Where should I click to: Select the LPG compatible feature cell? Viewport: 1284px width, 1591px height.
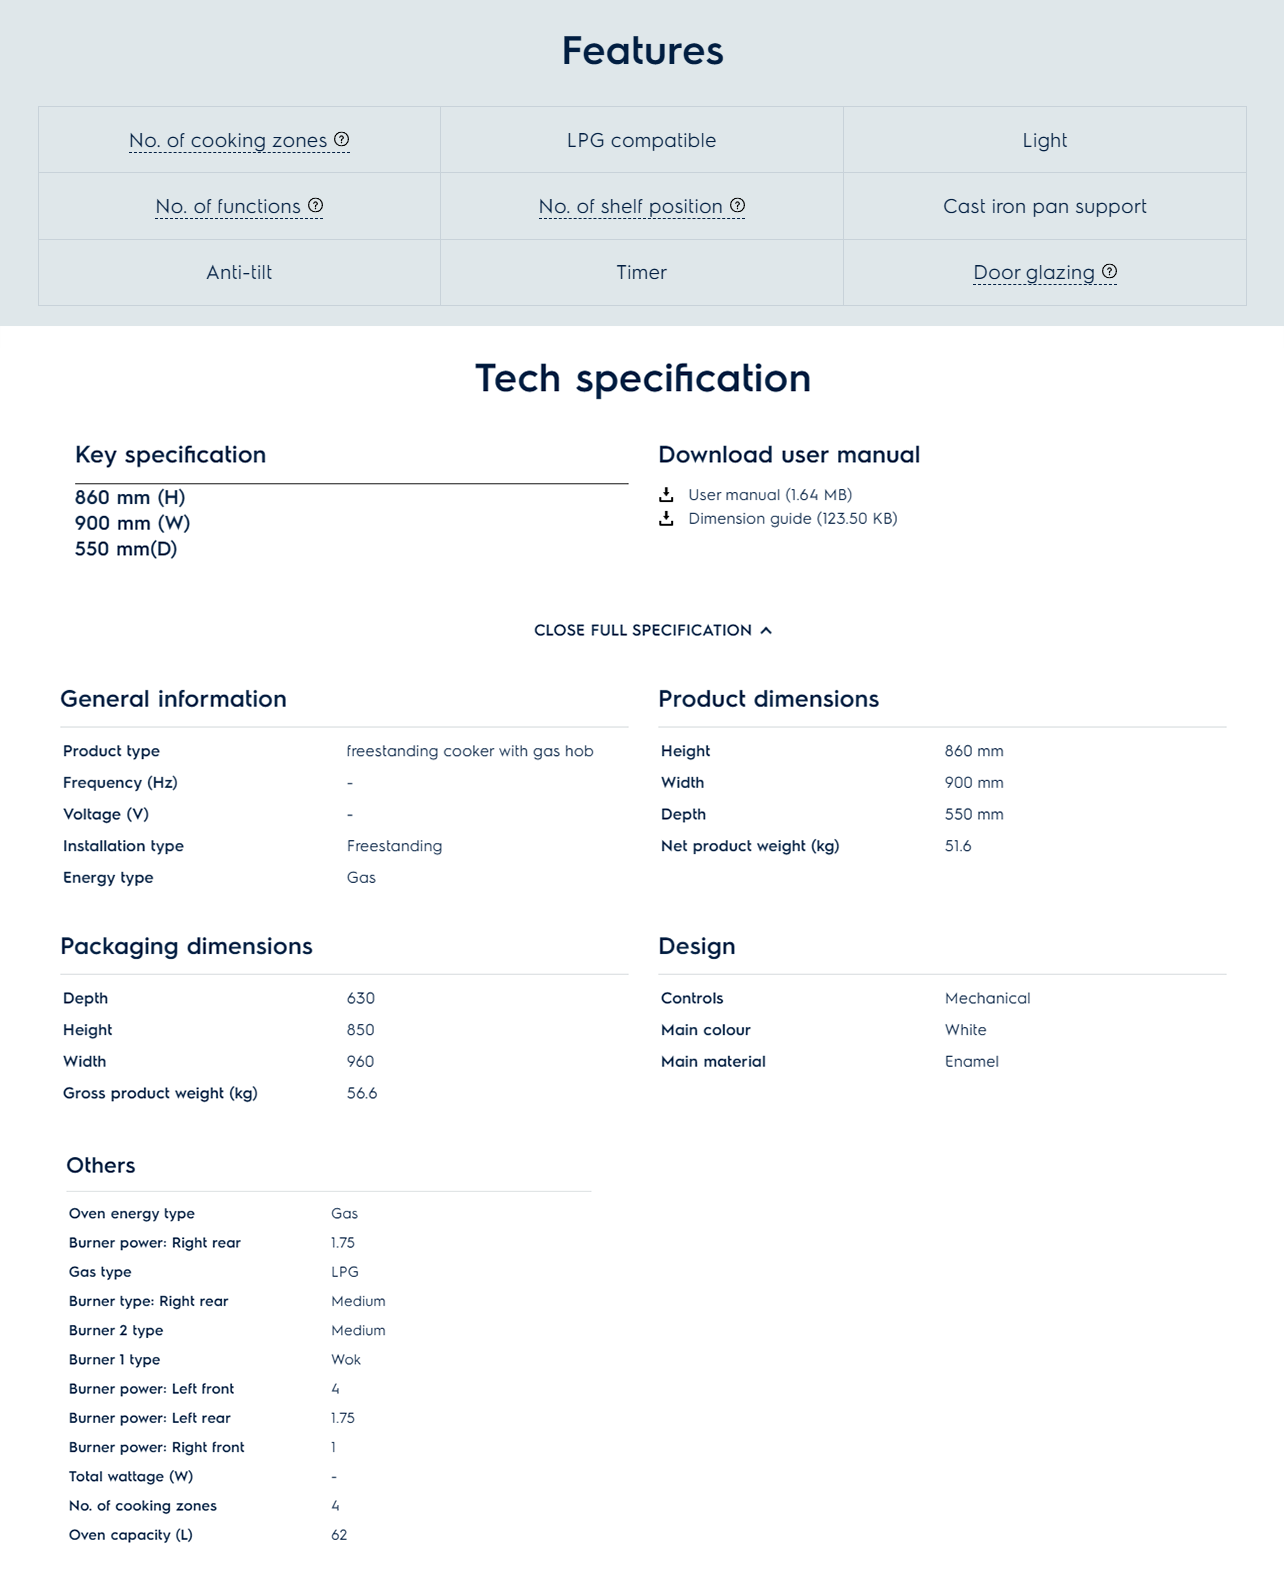[x=641, y=140]
